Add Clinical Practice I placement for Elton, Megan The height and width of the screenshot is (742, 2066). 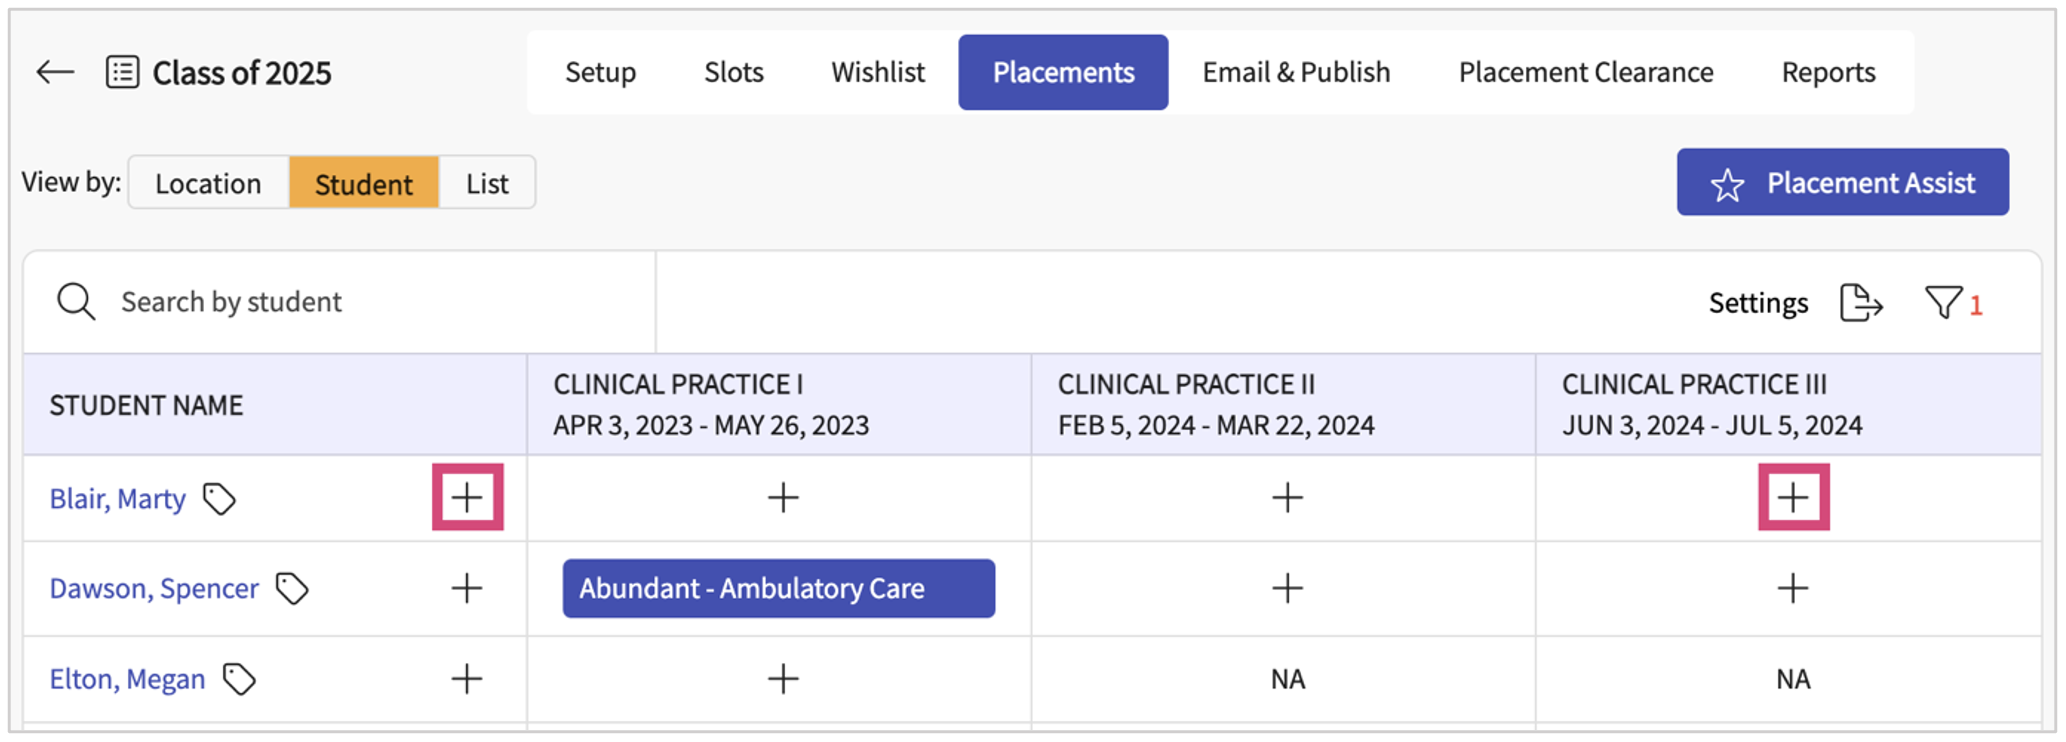pos(783,679)
